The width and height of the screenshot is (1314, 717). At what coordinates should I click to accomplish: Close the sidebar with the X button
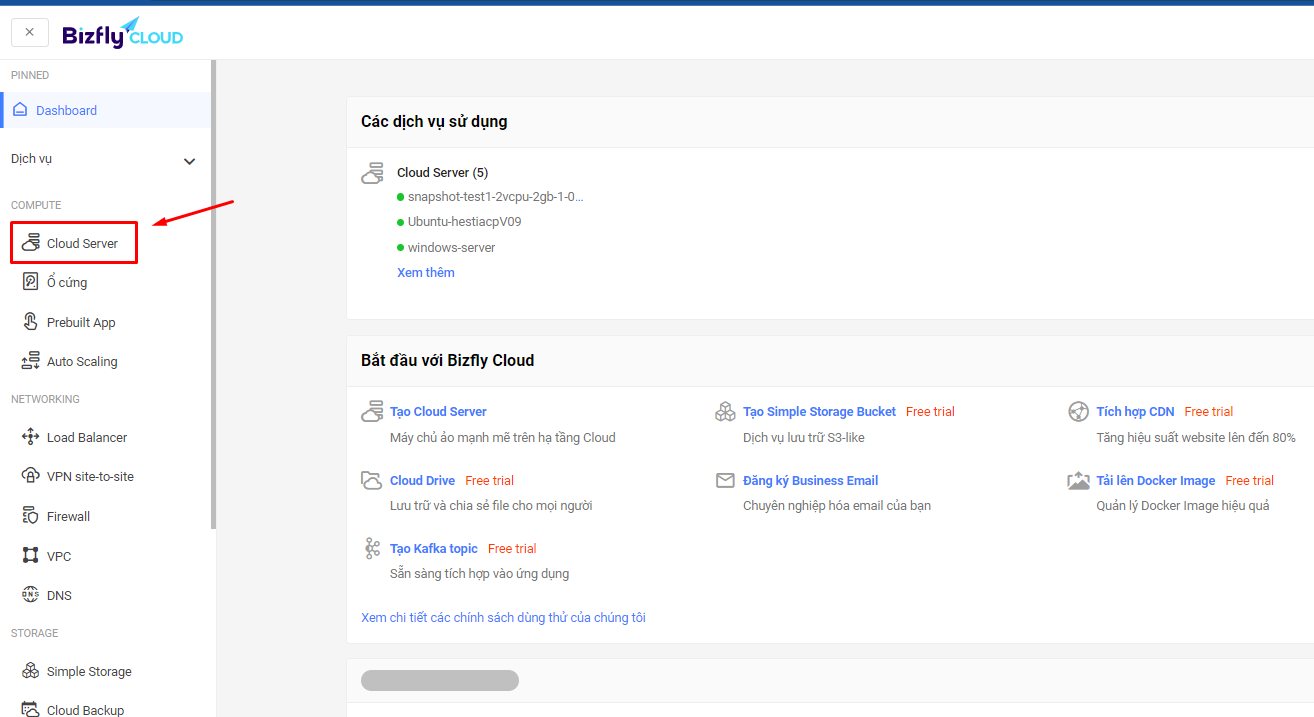click(x=30, y=32)
